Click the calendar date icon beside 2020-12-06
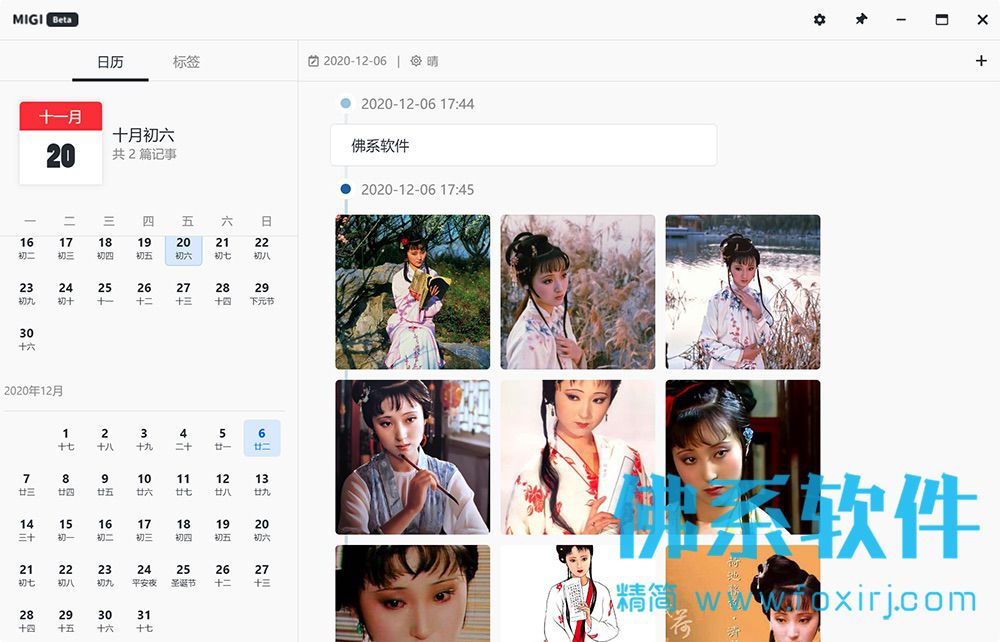Image resolution: width=1000 pixels, height=642 pixels. coord(313,61)
